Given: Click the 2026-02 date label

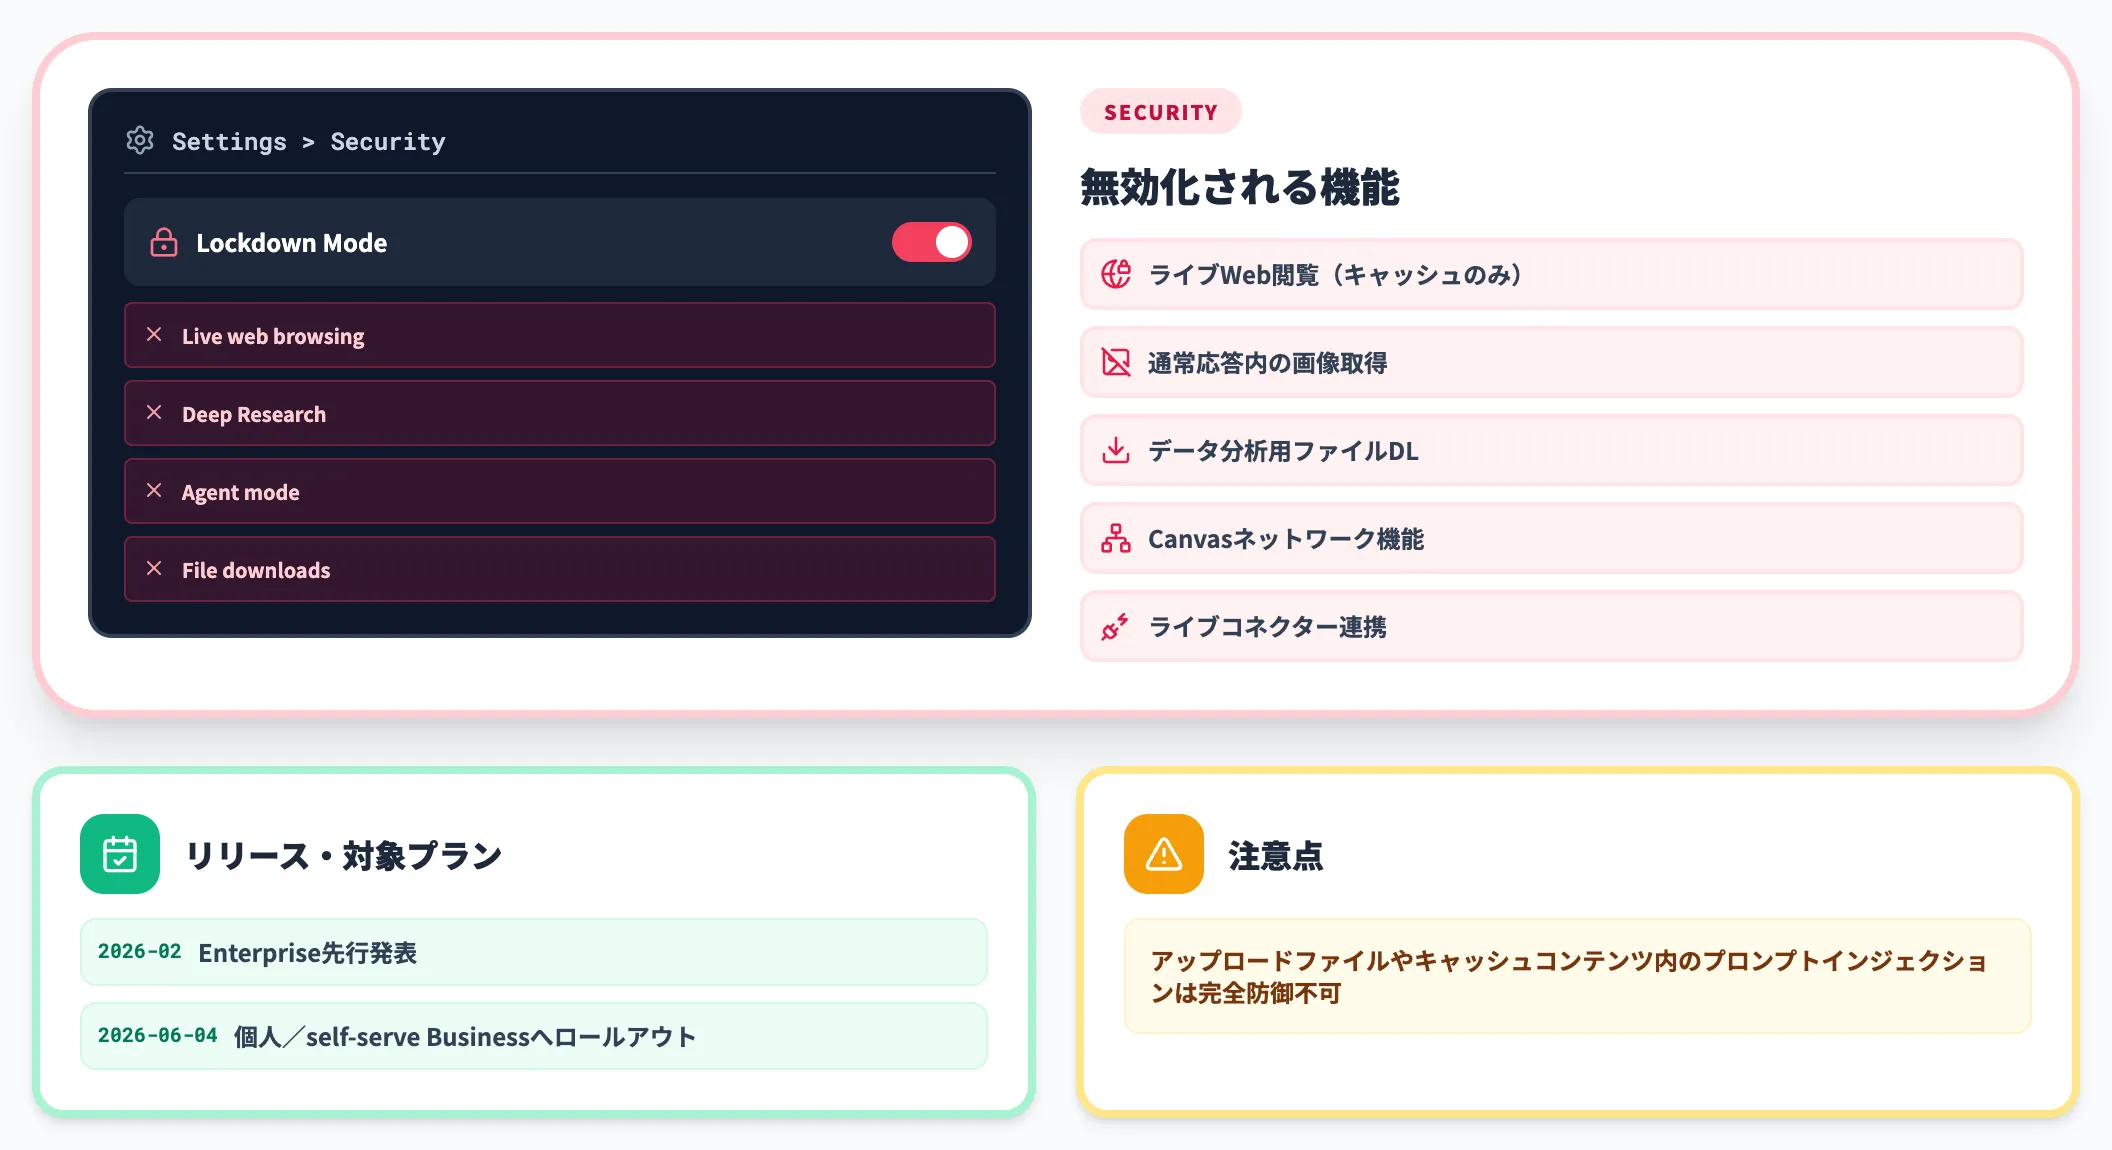Looking at the screenshot, I should 140,951.
